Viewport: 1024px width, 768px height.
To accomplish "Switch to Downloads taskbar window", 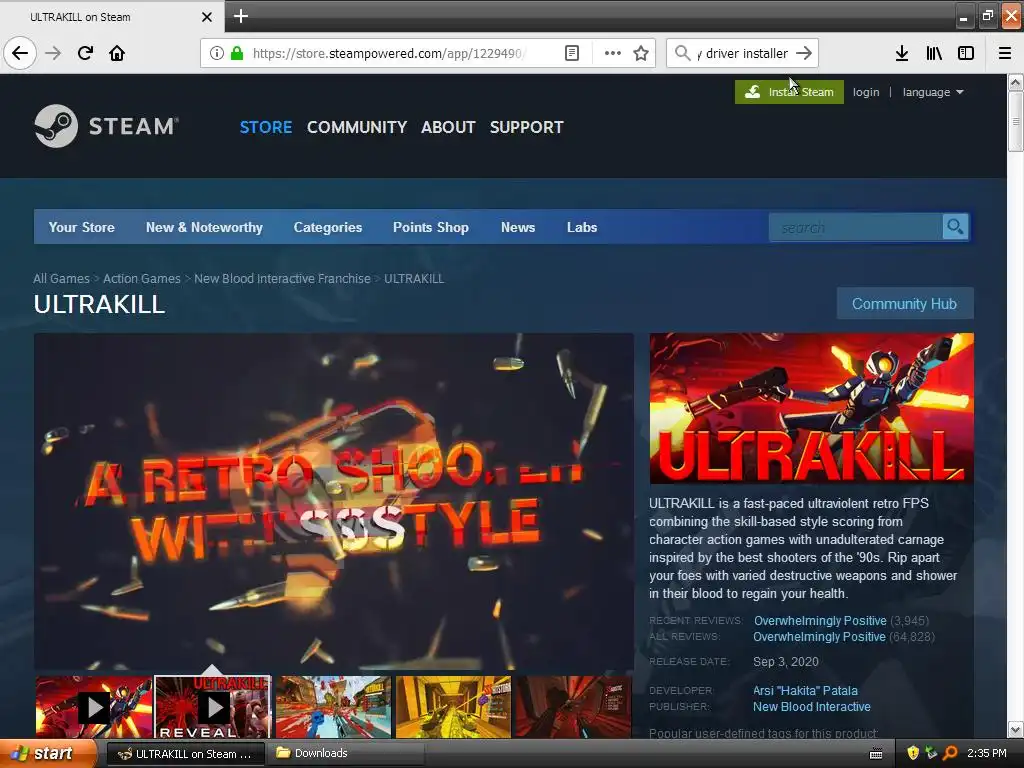I will 346,754.
